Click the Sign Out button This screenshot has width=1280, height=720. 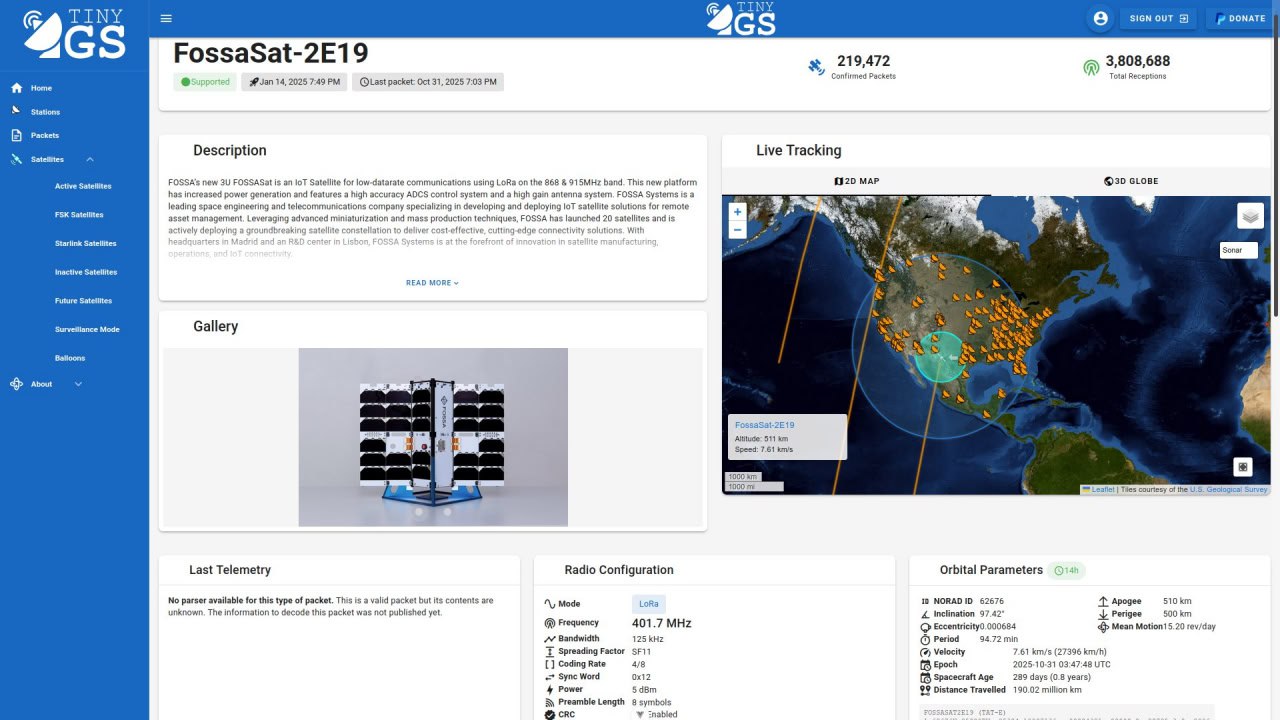click(1159, 18)
